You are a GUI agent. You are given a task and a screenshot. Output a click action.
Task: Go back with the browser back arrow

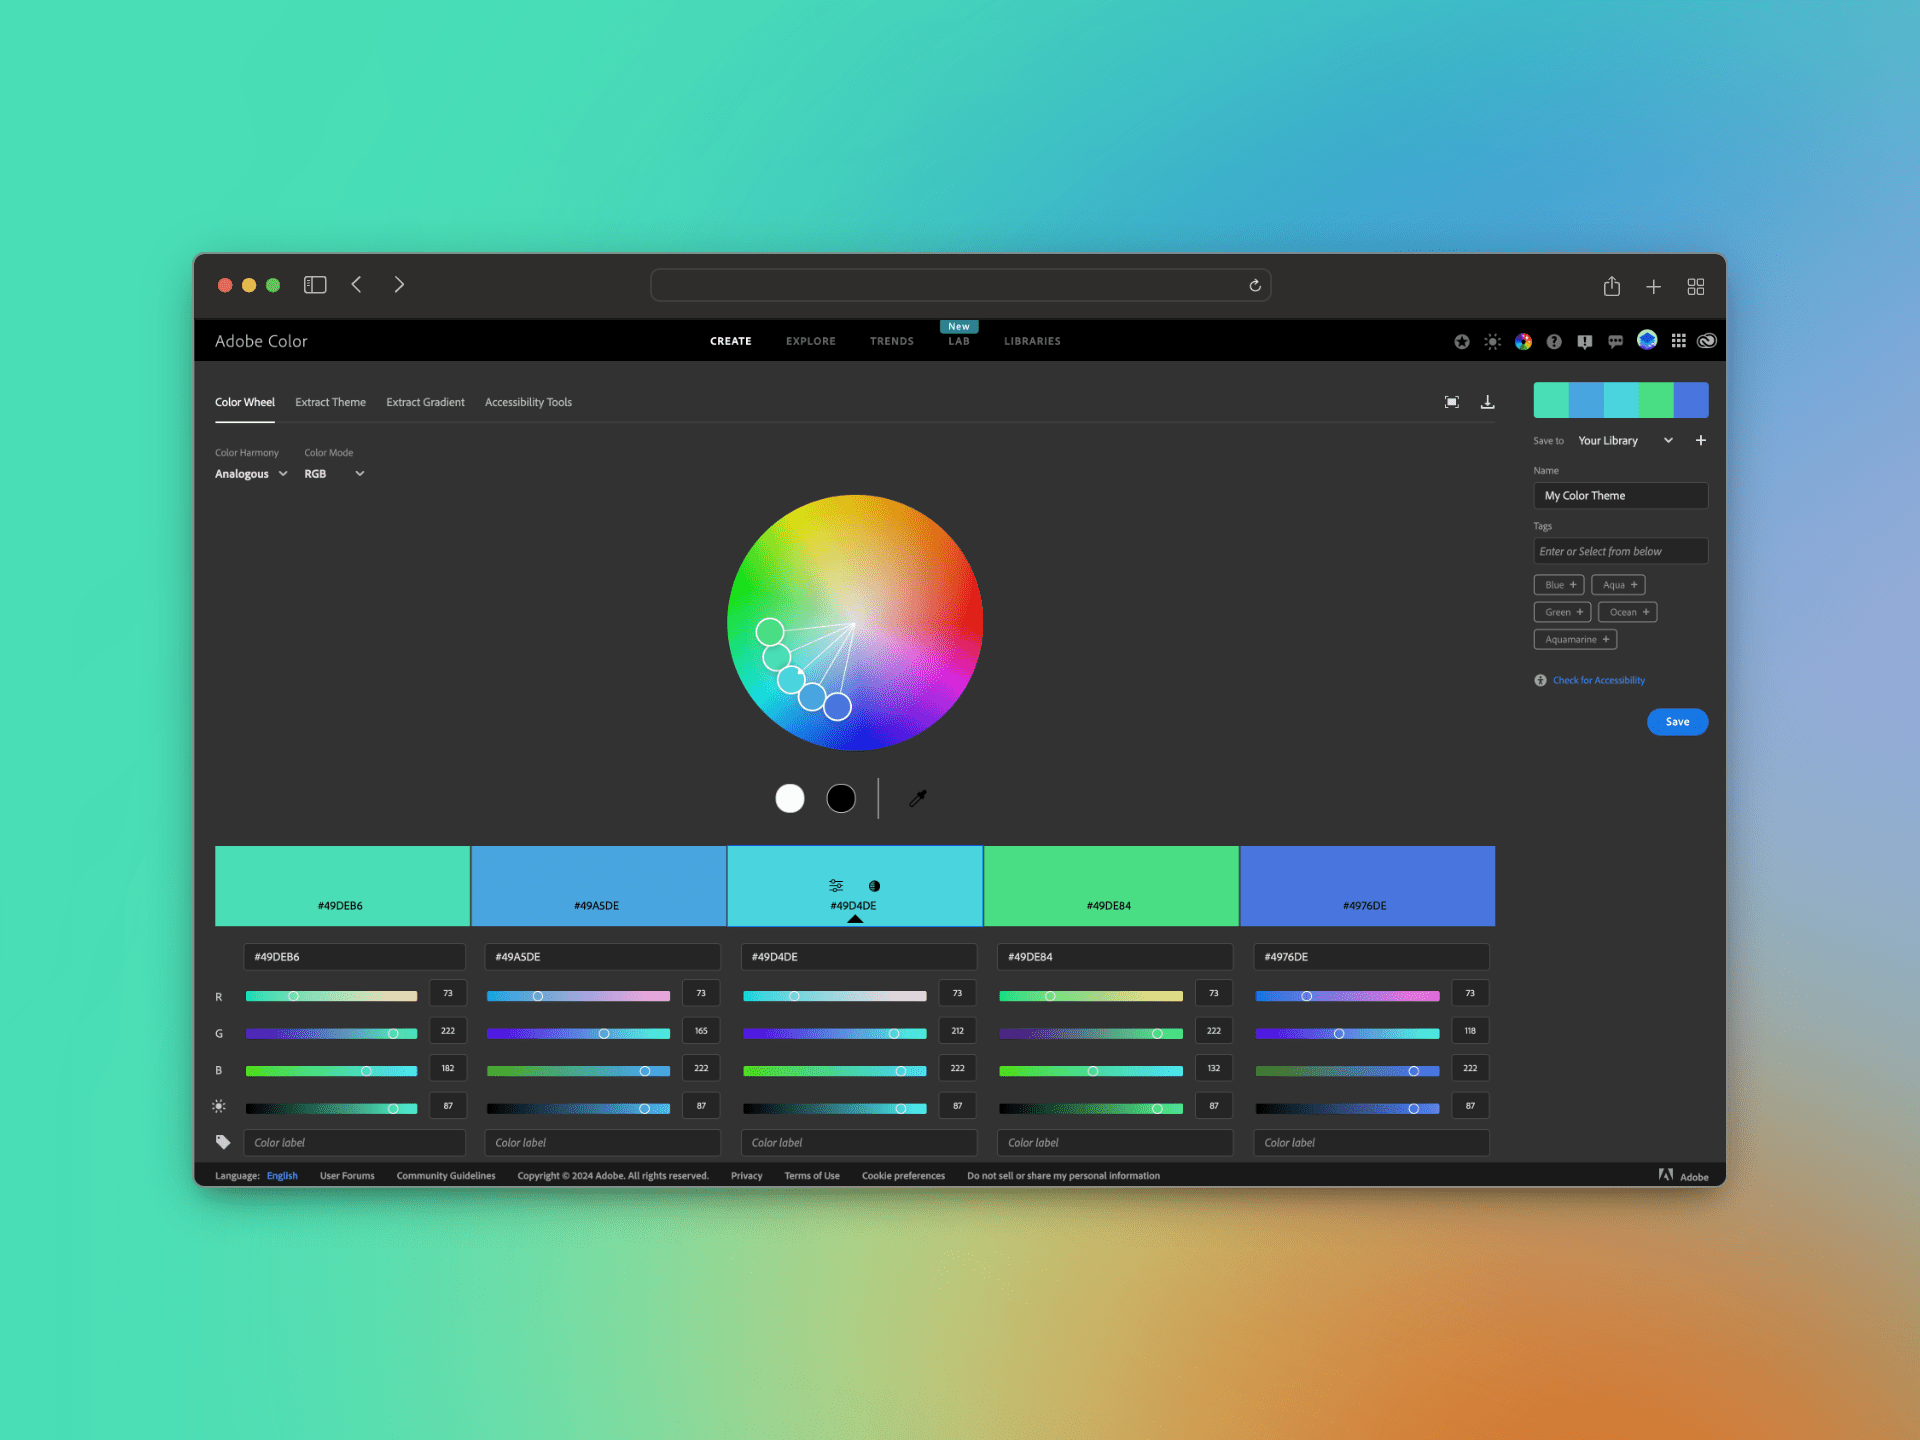pos(356,285)
